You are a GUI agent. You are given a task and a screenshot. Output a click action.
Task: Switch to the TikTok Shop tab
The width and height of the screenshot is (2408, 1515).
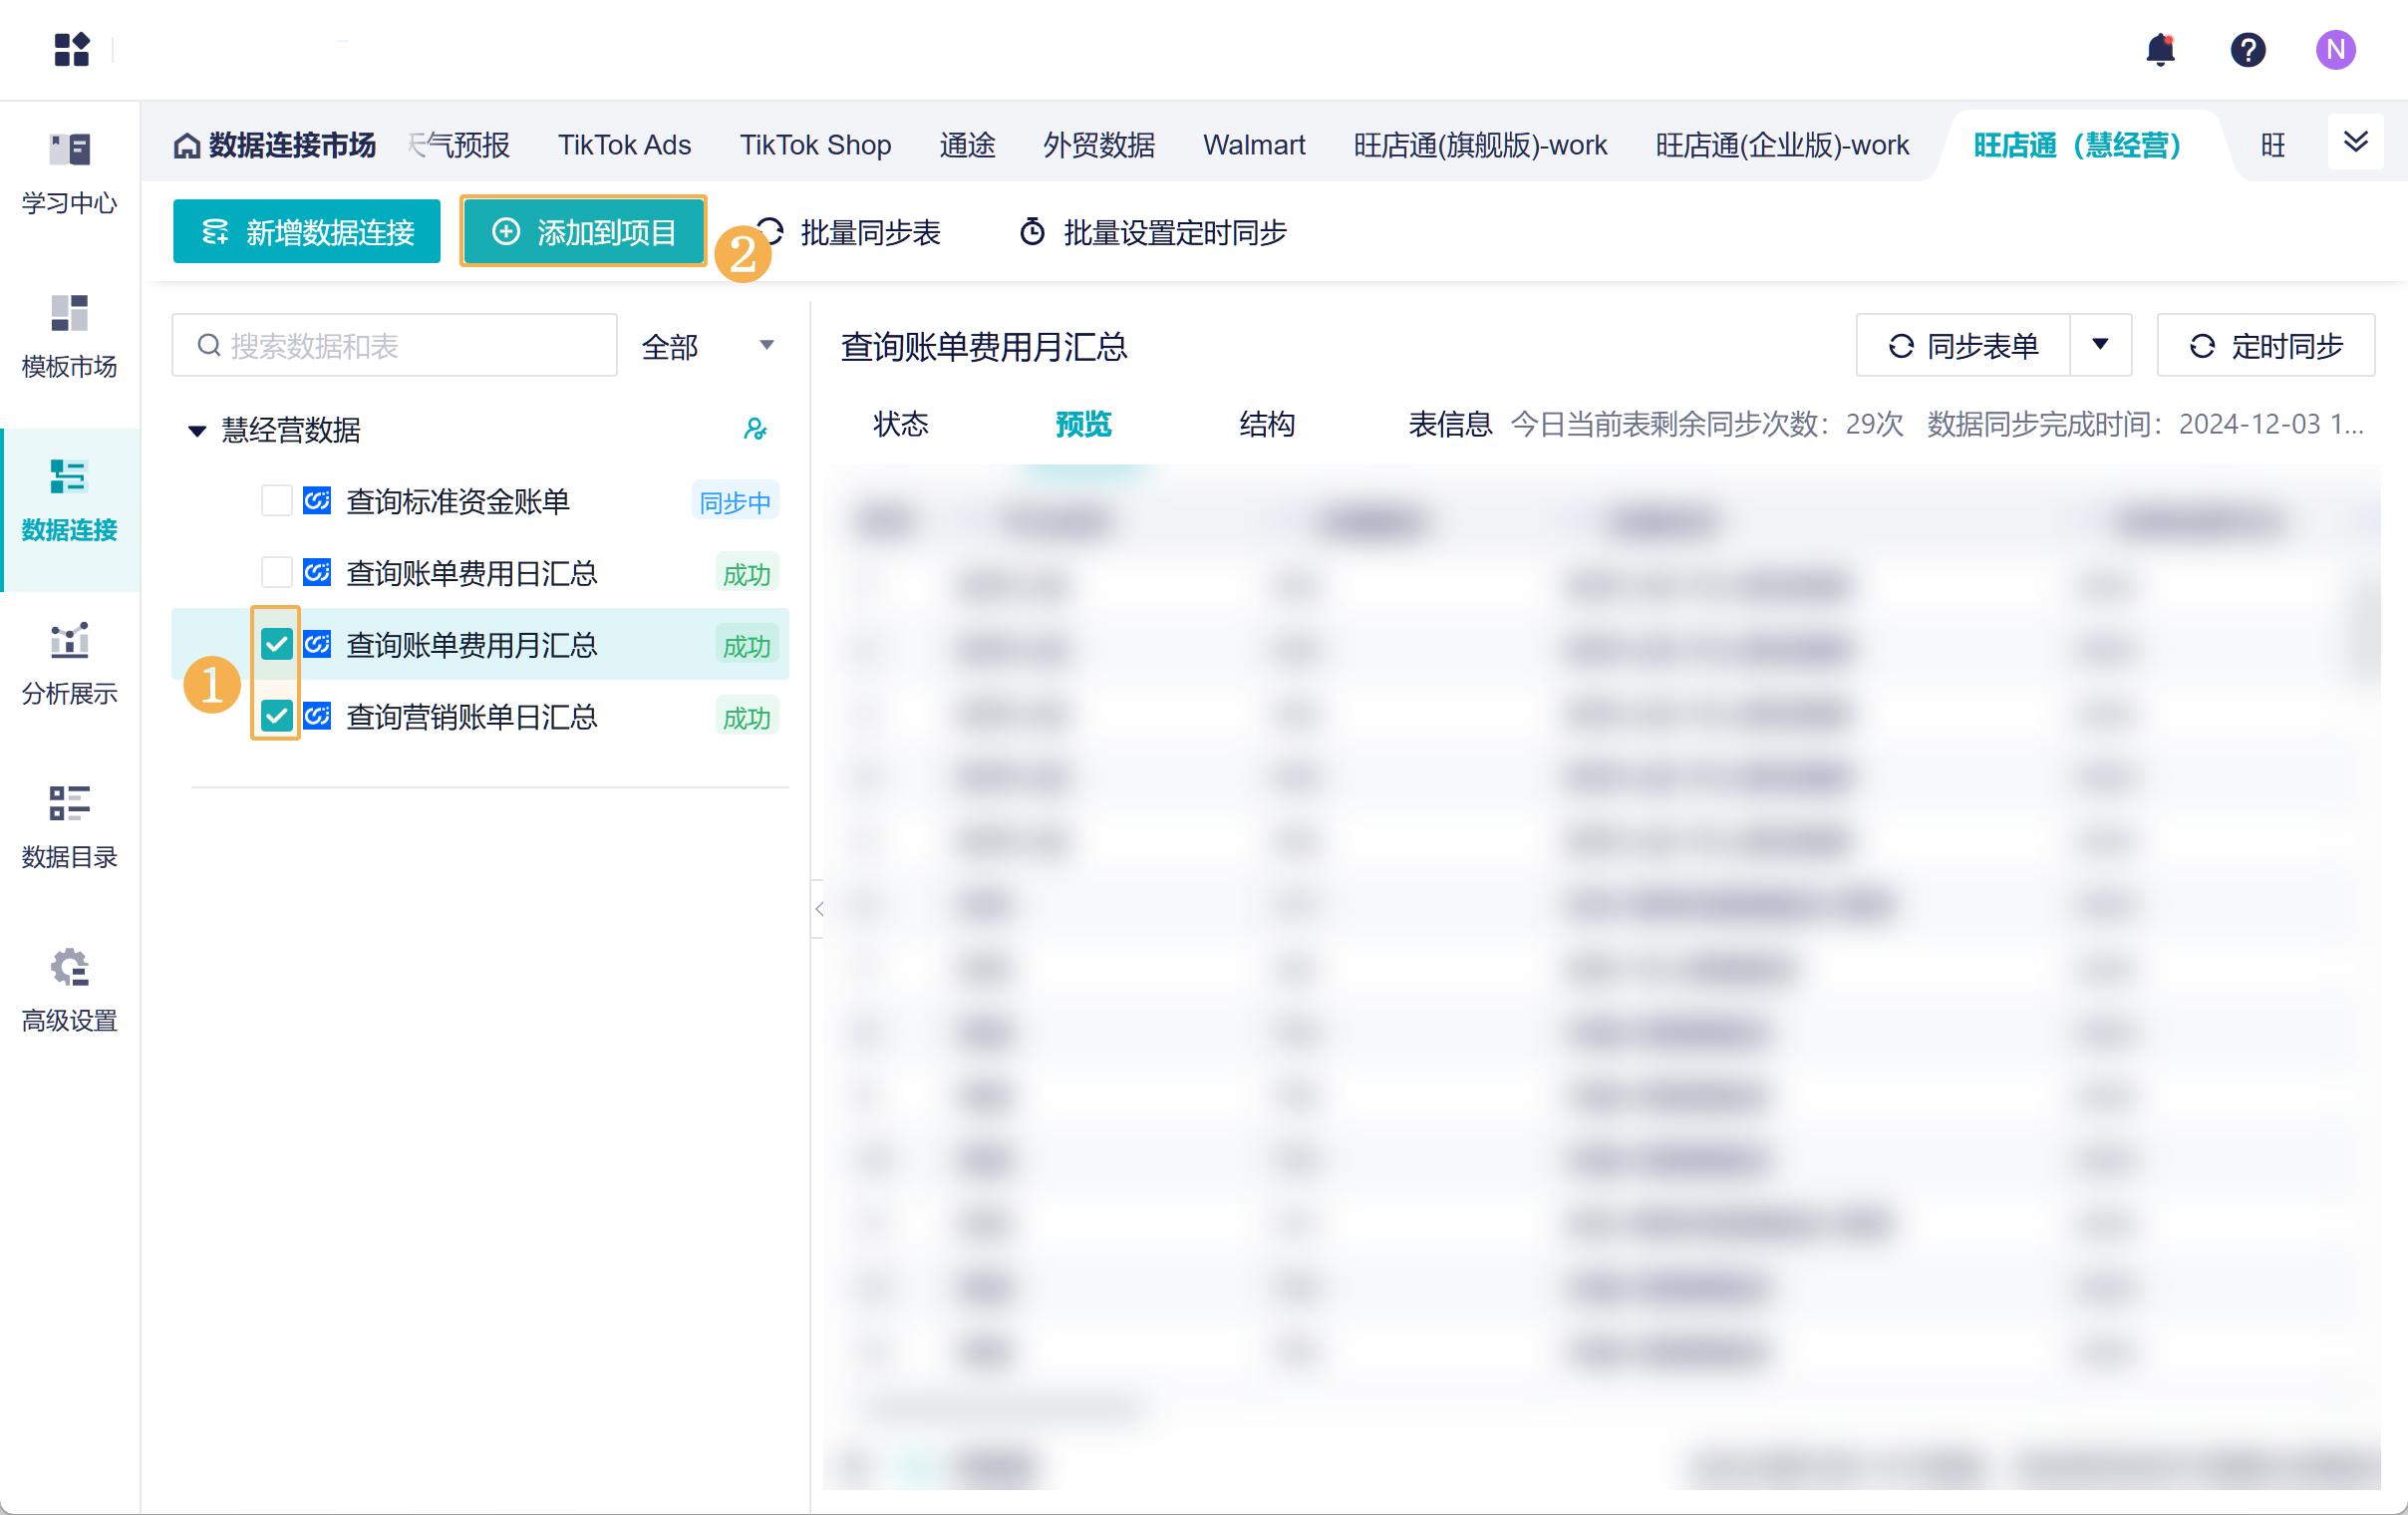(x=815, y=145)
